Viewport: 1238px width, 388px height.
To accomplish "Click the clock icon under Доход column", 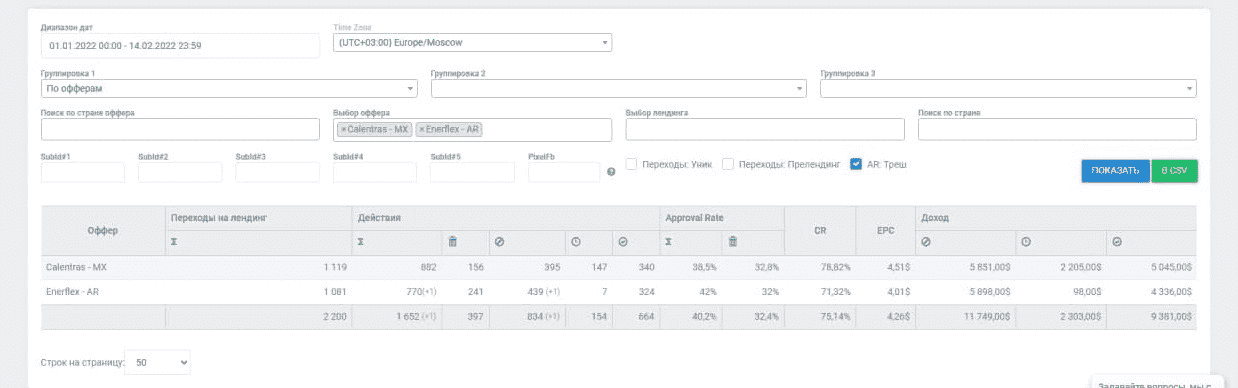I will click(1026, 242).
